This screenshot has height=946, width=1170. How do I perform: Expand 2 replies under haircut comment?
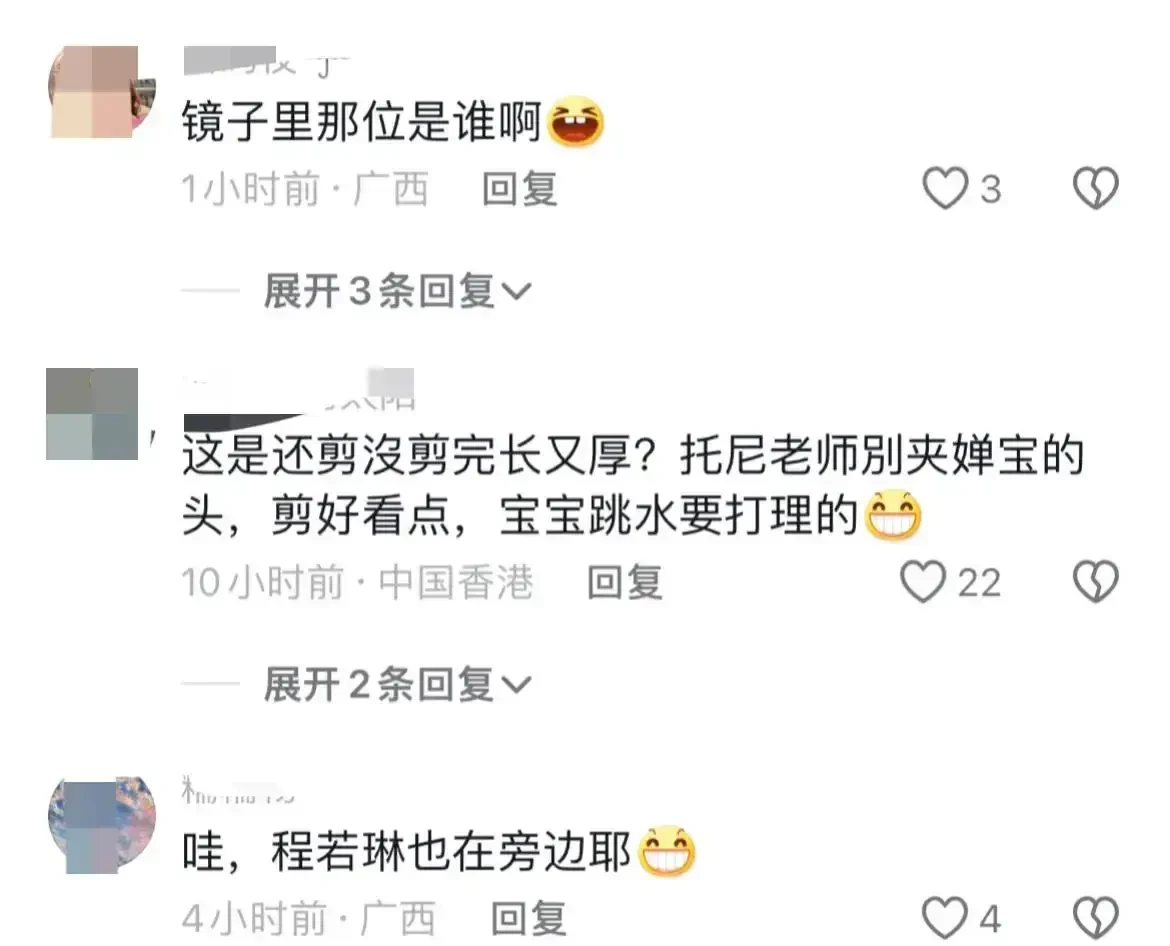point(397,684)
